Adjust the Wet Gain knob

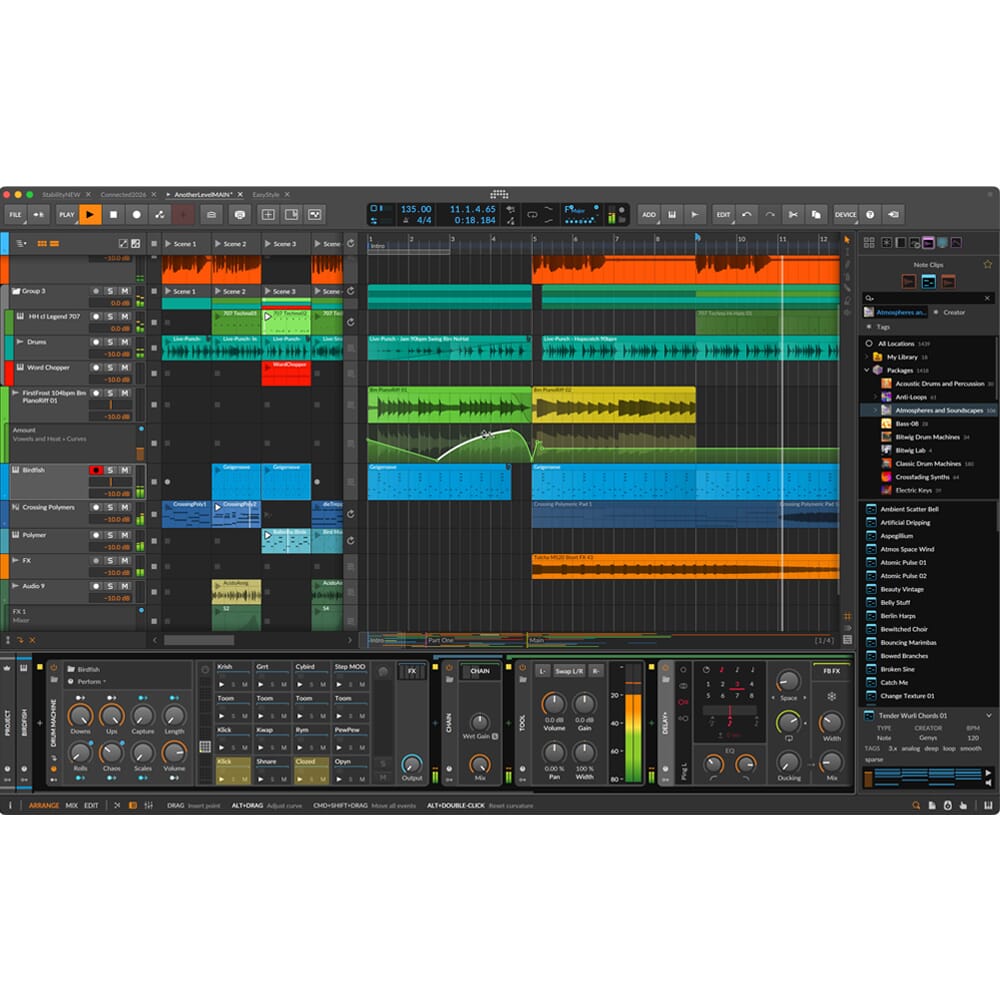(480, 722)
